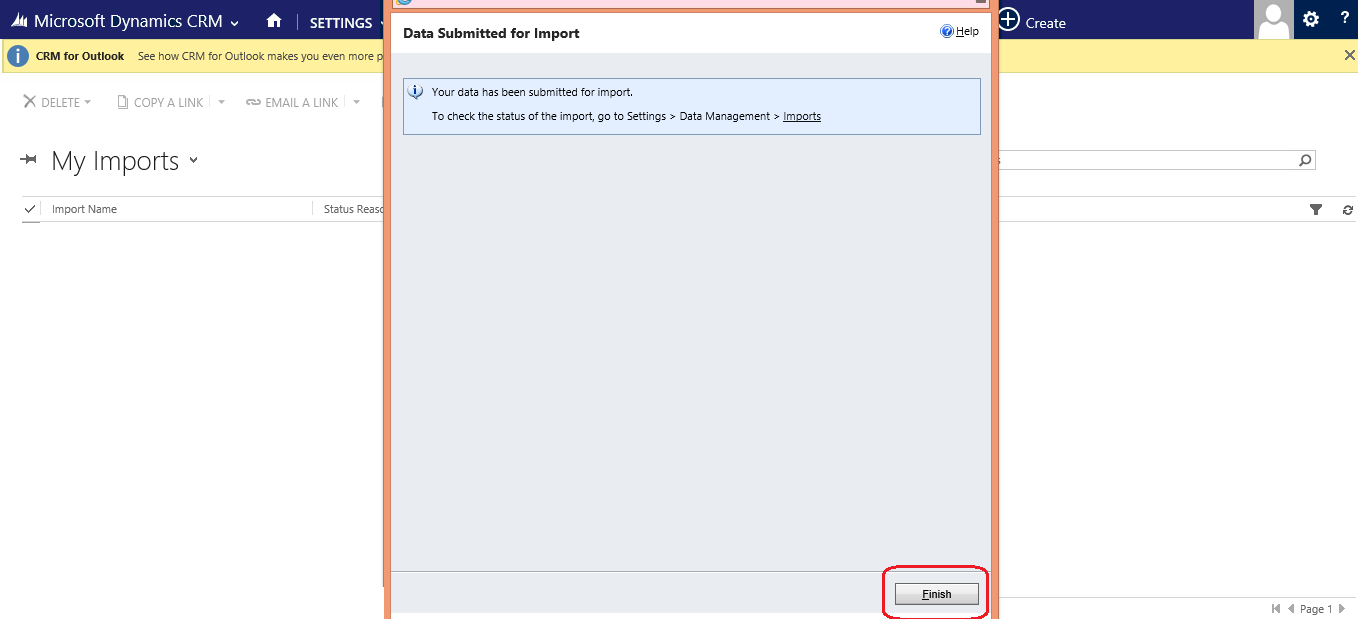Open the user profile avatar

(1273, 20)
